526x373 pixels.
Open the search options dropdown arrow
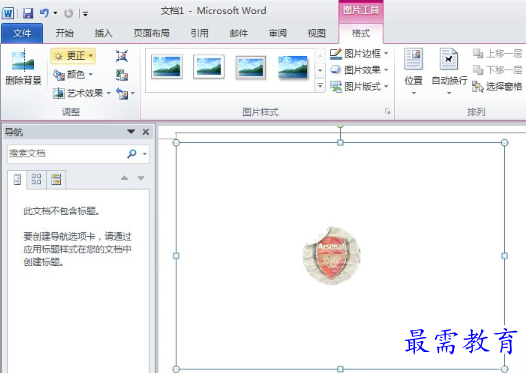(x=145, y=154)
